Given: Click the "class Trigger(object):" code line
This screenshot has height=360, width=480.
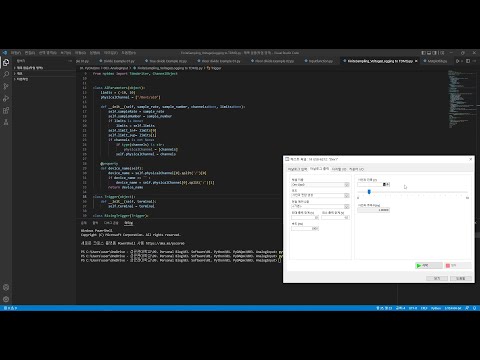Looking at the screenshot, I should [113, 197].
